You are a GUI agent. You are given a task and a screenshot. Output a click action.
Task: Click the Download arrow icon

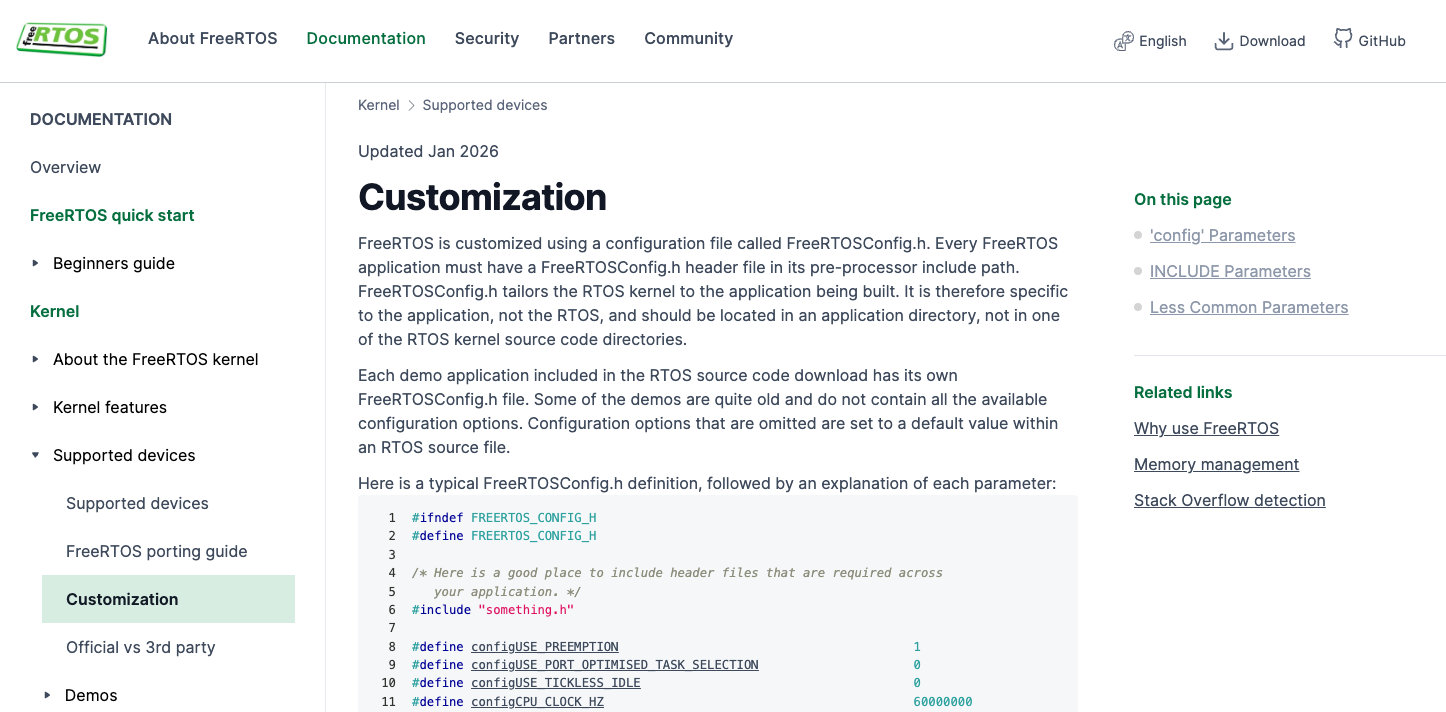[1223, 41]
